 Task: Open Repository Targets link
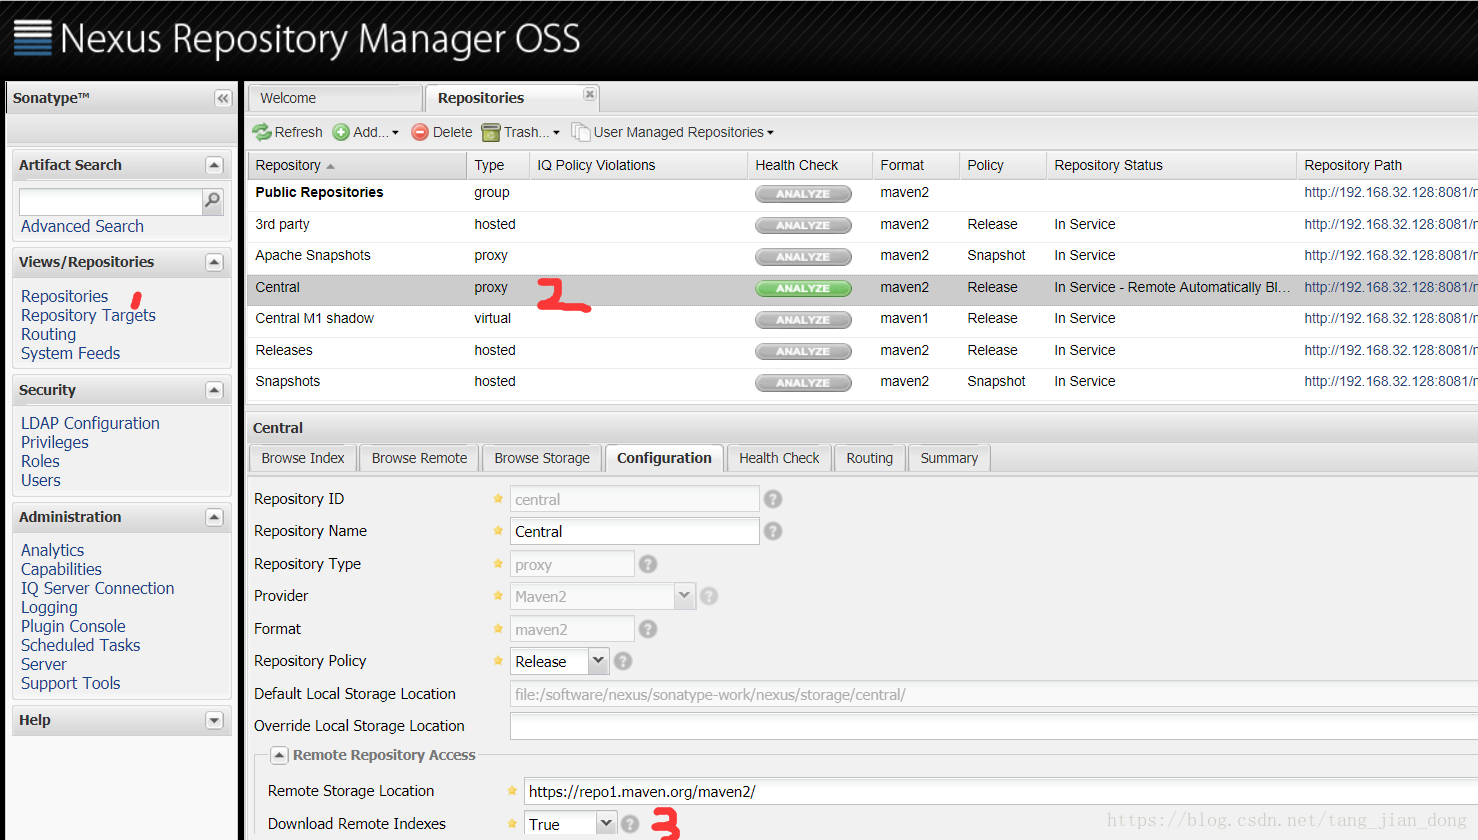(88, 315)
